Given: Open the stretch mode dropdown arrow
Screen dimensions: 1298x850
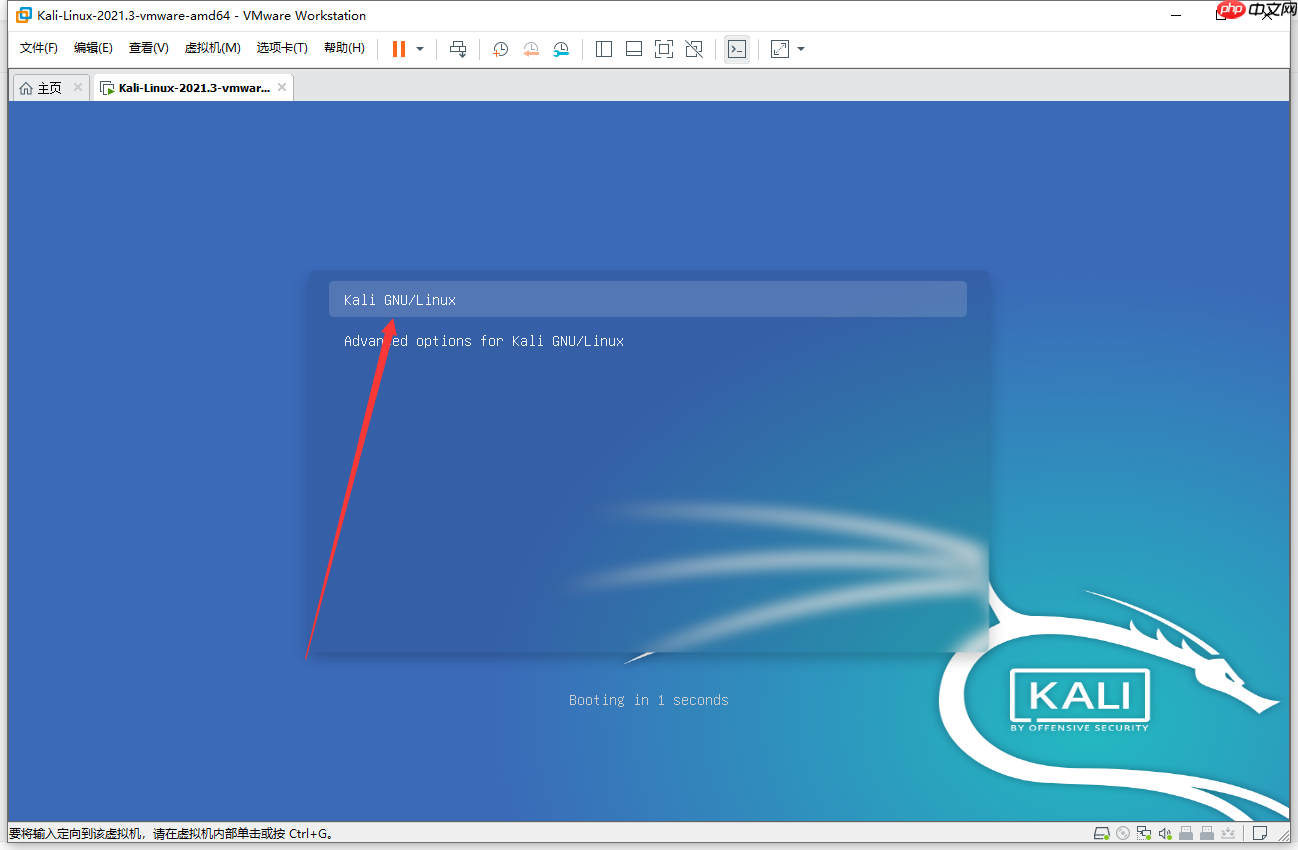Looking at the screenshot, I should [x=800, y=48].
